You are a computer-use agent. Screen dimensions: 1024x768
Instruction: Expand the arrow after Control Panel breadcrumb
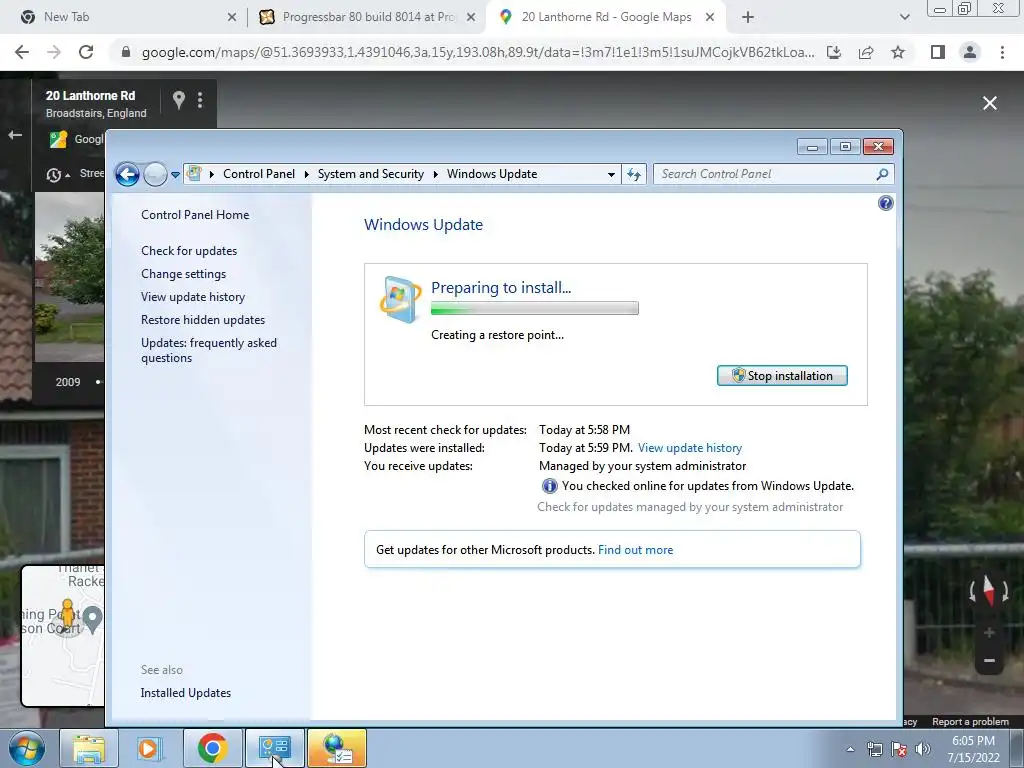click(x=306, y=174)
